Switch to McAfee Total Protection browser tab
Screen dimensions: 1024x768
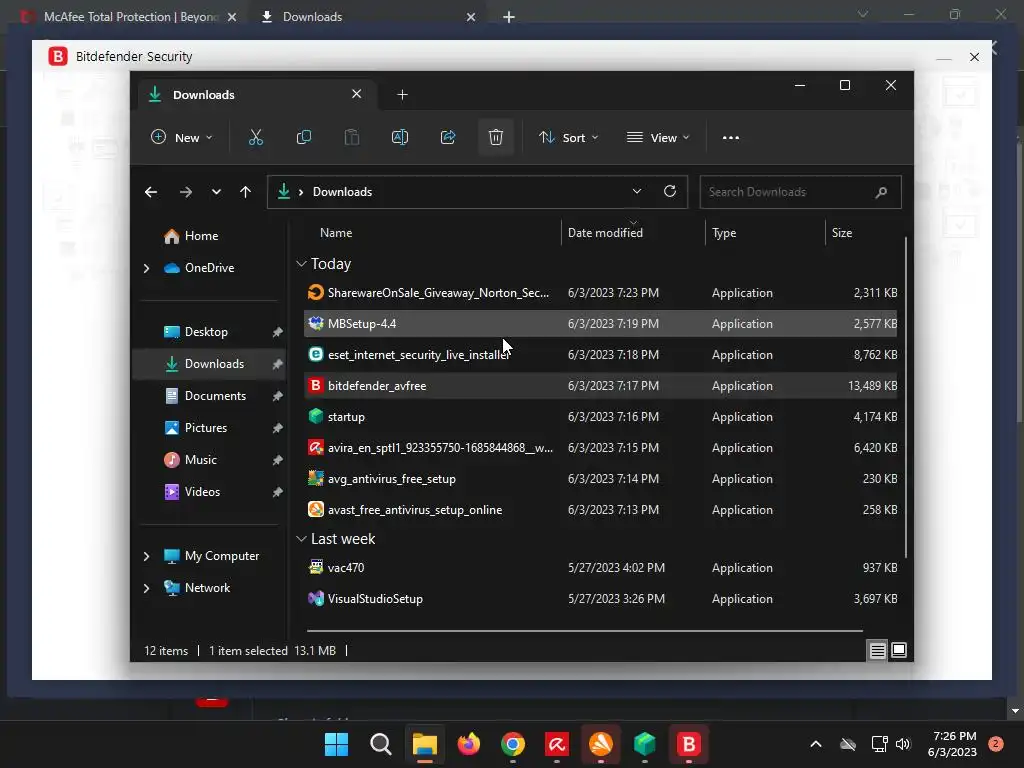(x=129, y=17)
